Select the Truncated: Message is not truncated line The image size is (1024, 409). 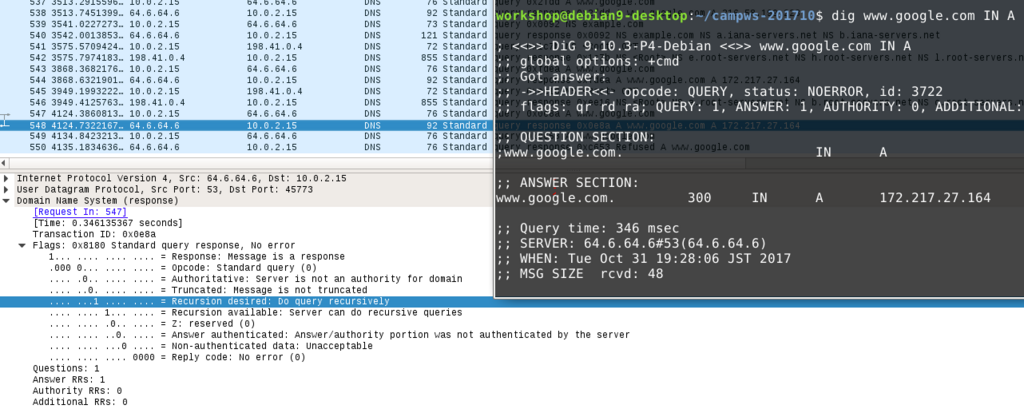(x=208, y=290)
